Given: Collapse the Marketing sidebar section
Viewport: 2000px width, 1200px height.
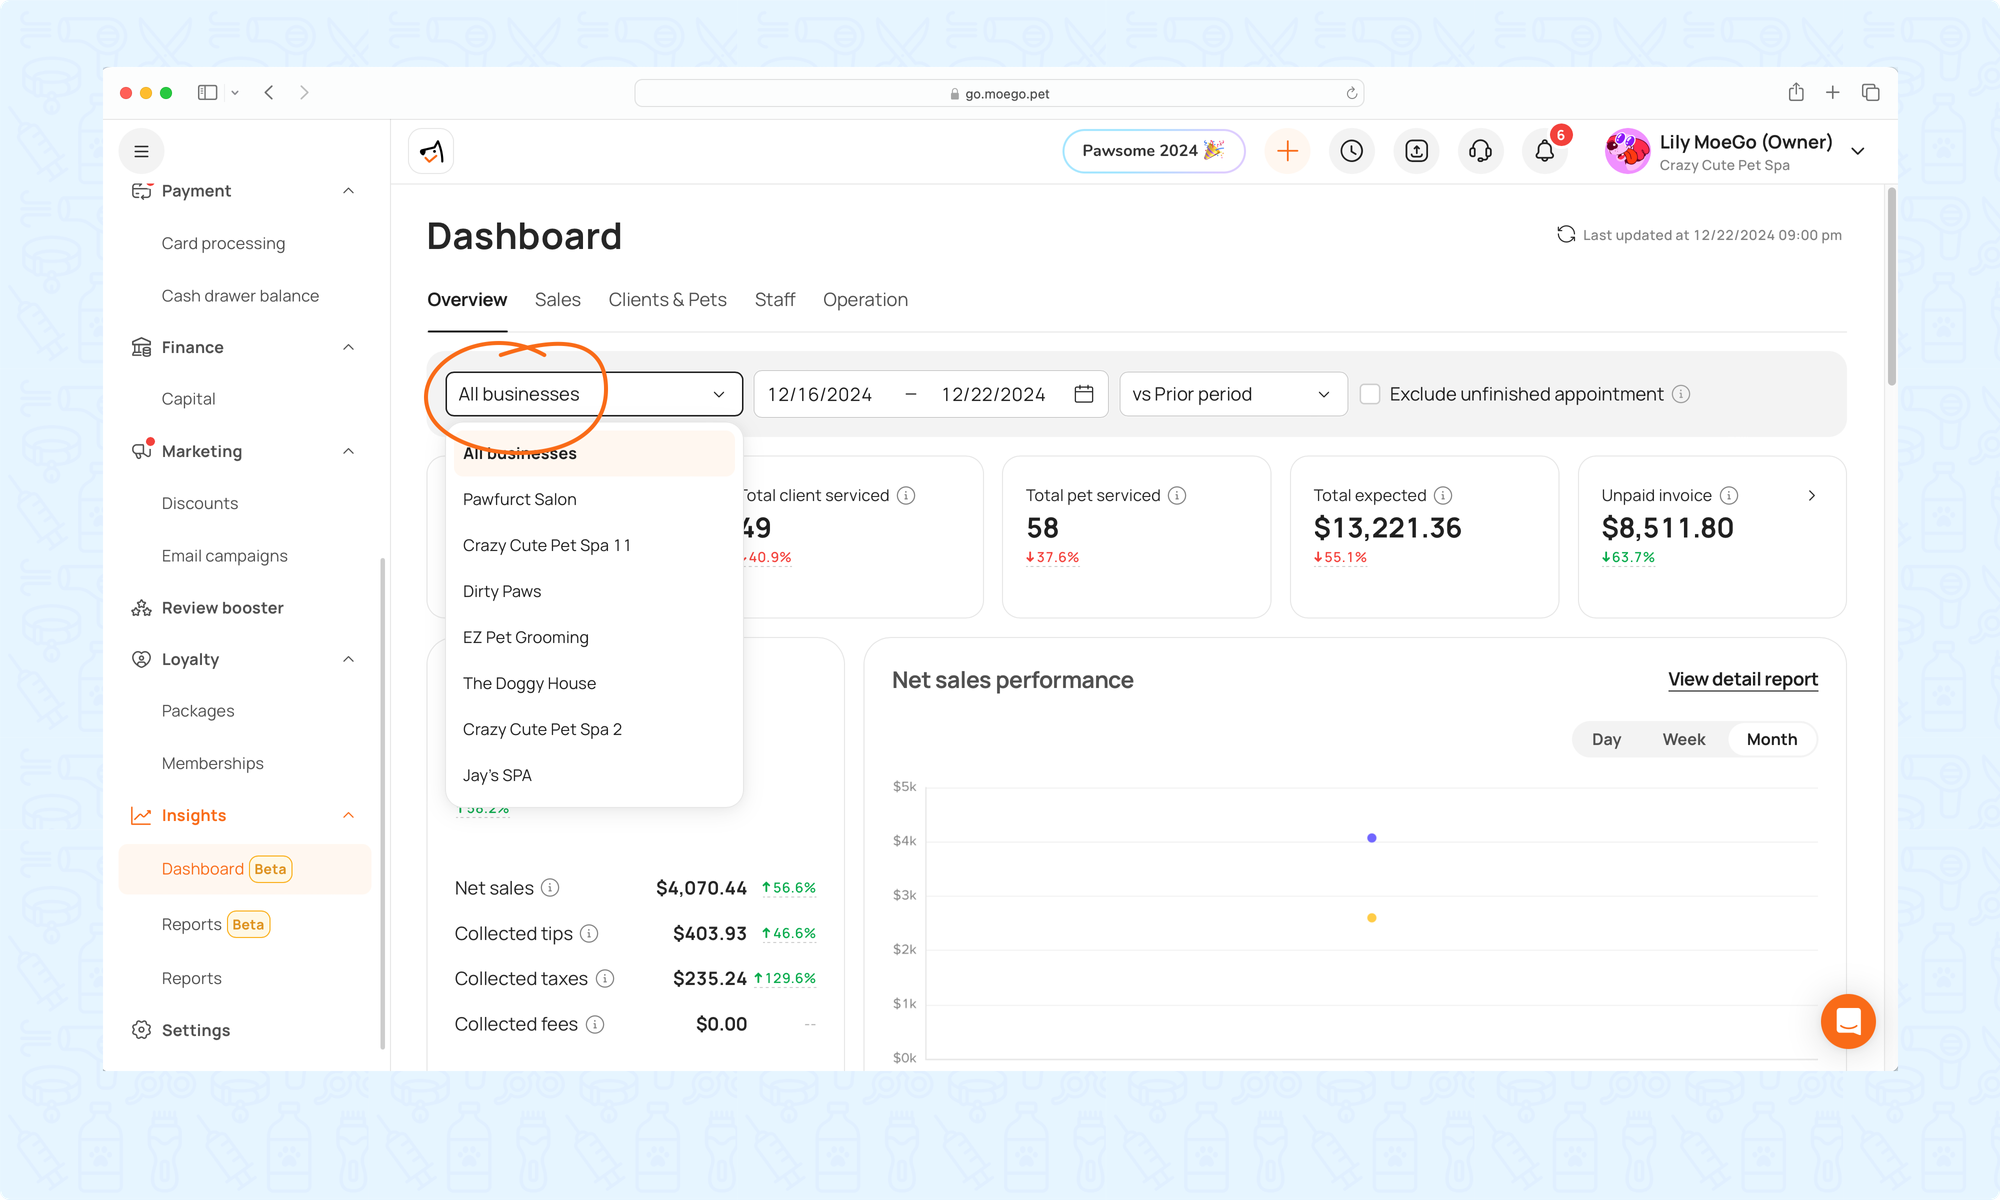Looking at the screenshot, I should point(348,451).
